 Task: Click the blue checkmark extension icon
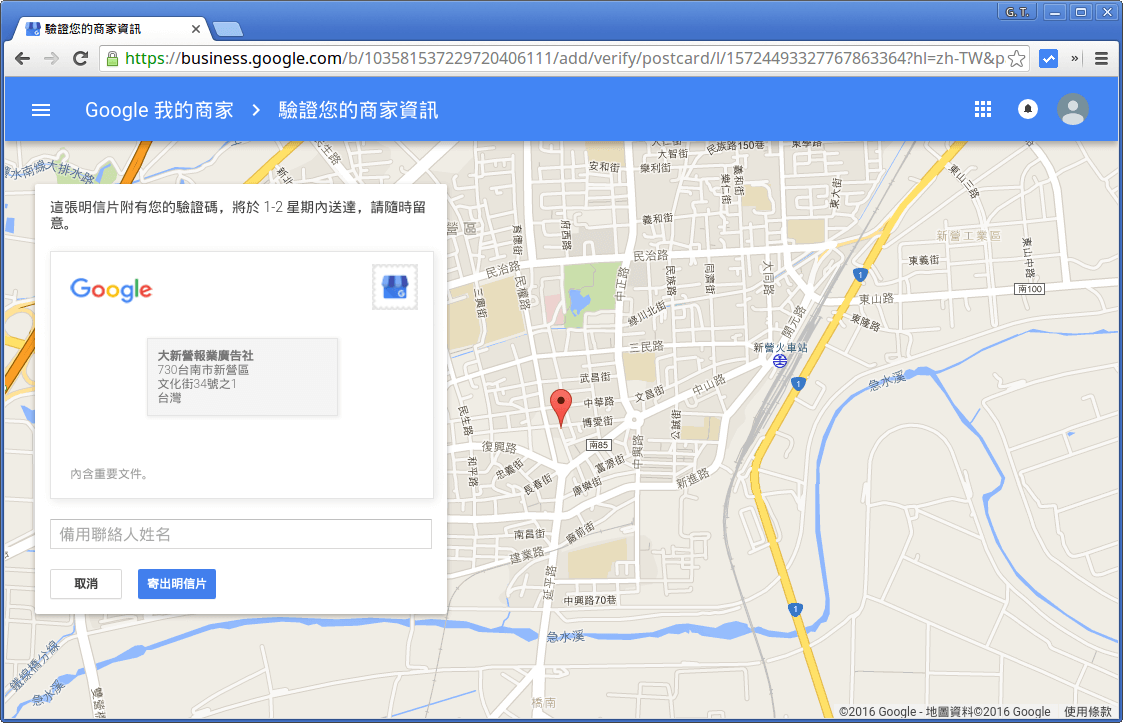pyautogui.click(x=1048, y=58)
